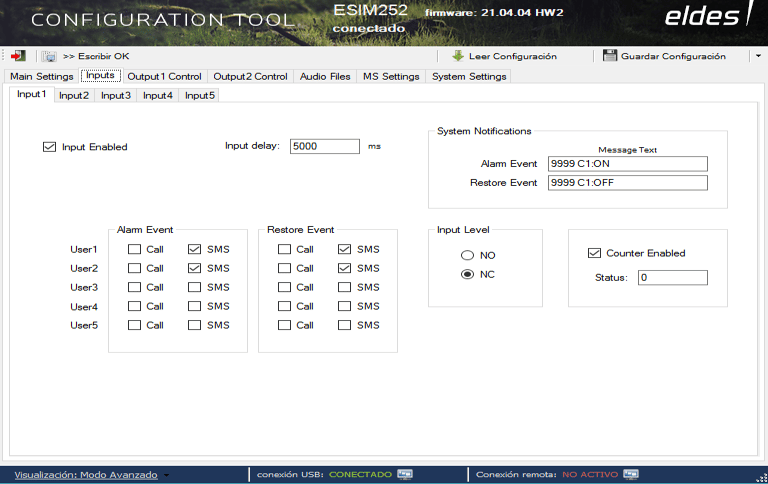
Task: Disable the Input Enabled checkbox
Action: 49,147
